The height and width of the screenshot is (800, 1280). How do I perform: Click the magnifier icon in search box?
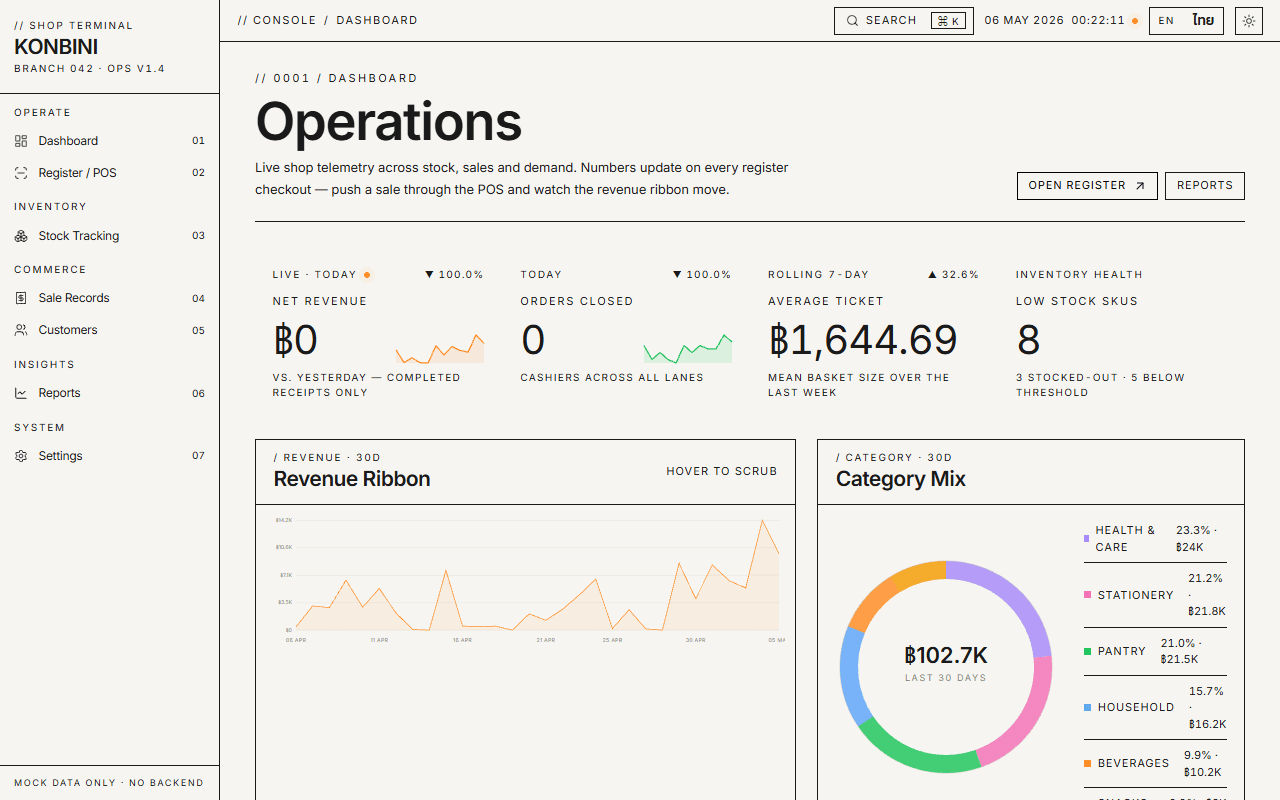pyautogui.click(x=853, y=21)
